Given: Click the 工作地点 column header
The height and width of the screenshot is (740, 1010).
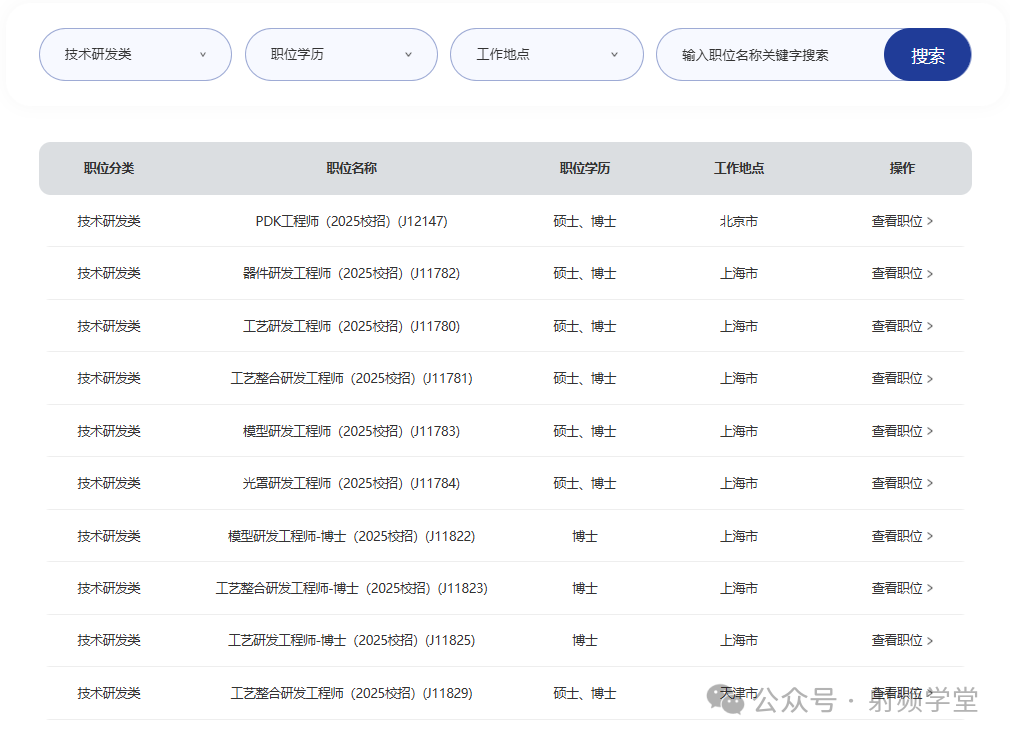Looking at the screenshot, I should 738,168.
